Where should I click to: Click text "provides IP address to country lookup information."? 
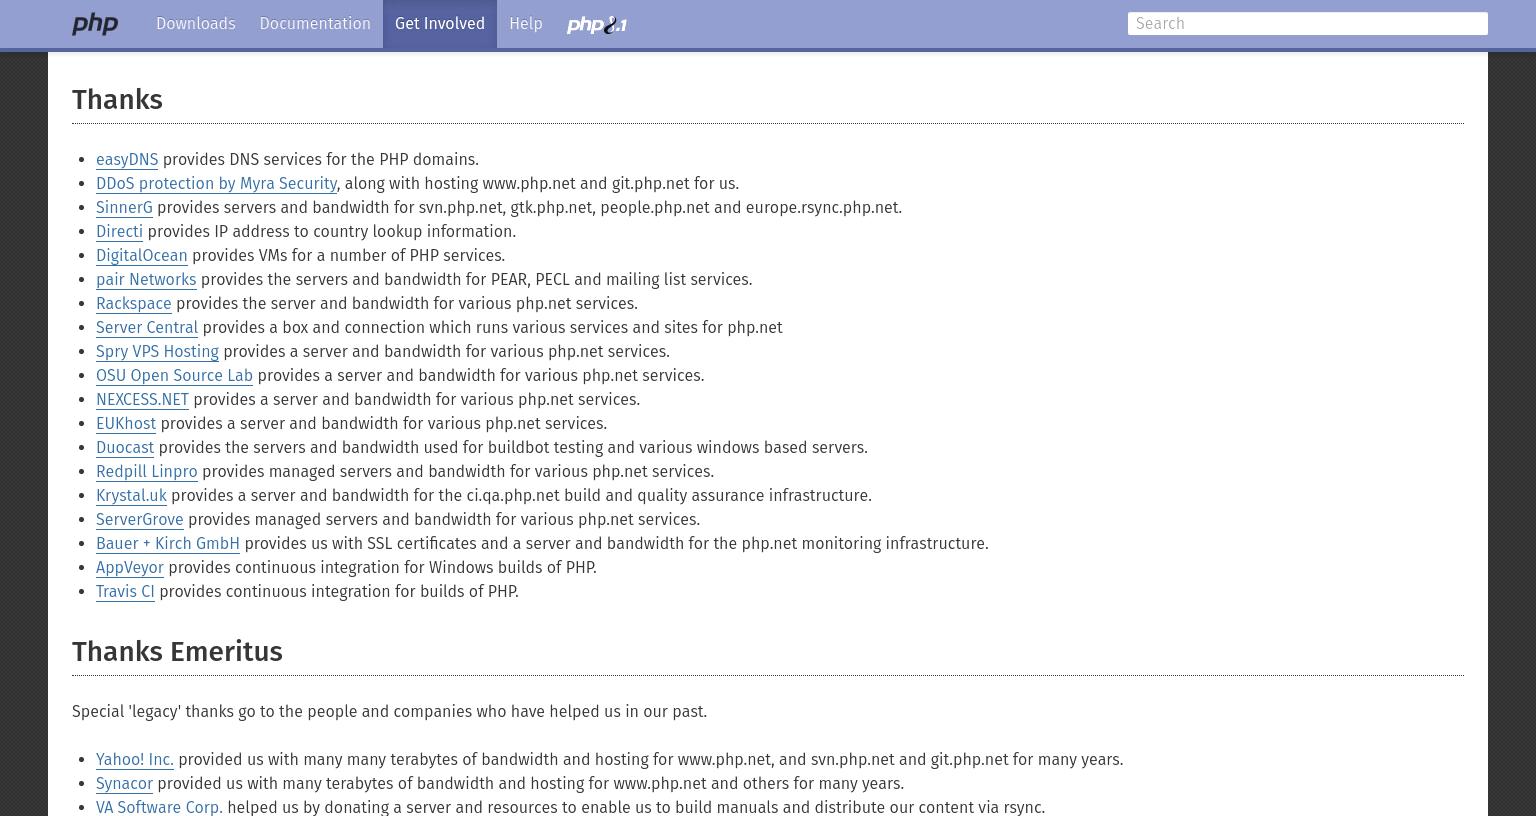click(331, 232)
